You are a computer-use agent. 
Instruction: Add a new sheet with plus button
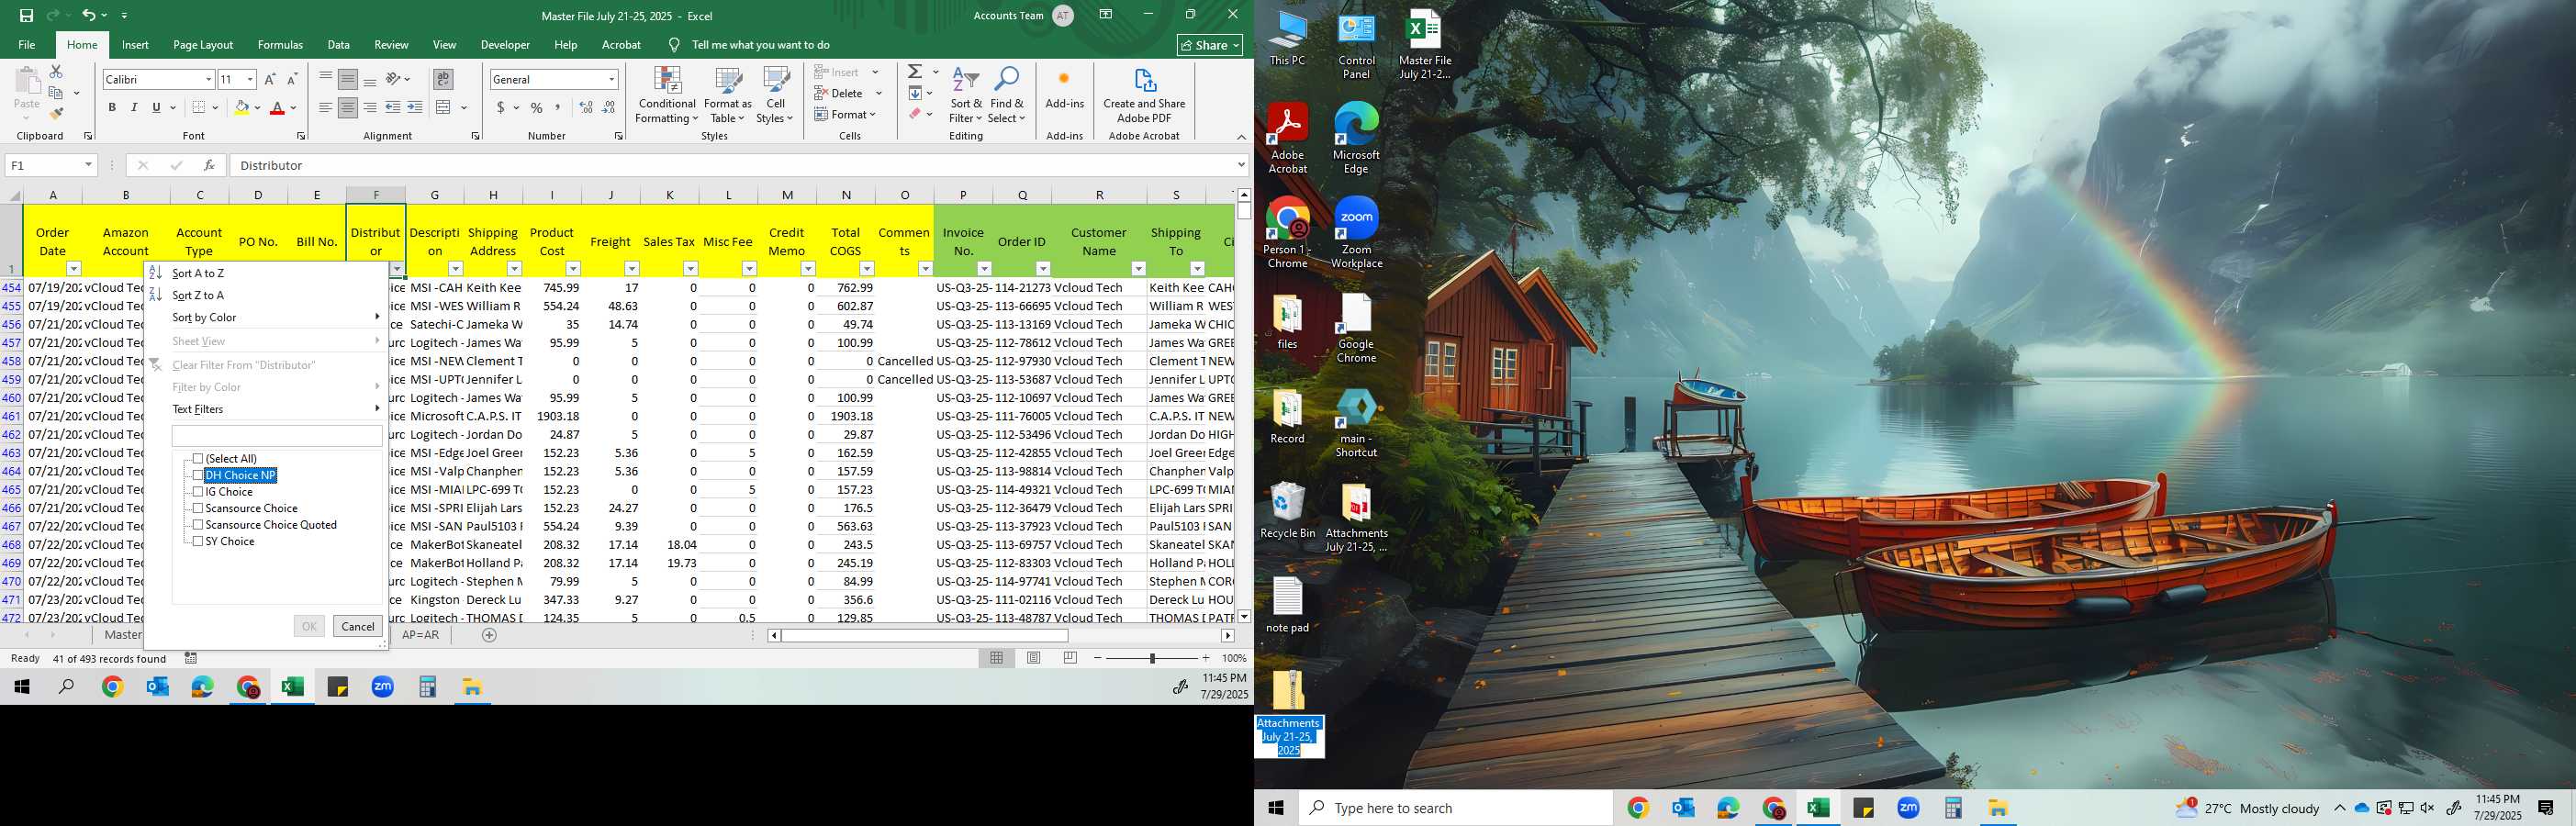[x=489, y=635]
